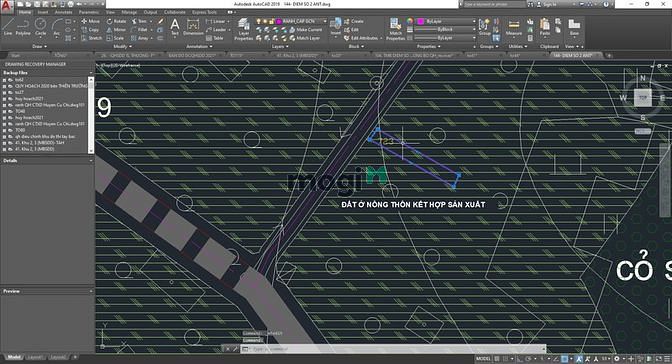Open the Annotate ribbon tab

[63, 12]
